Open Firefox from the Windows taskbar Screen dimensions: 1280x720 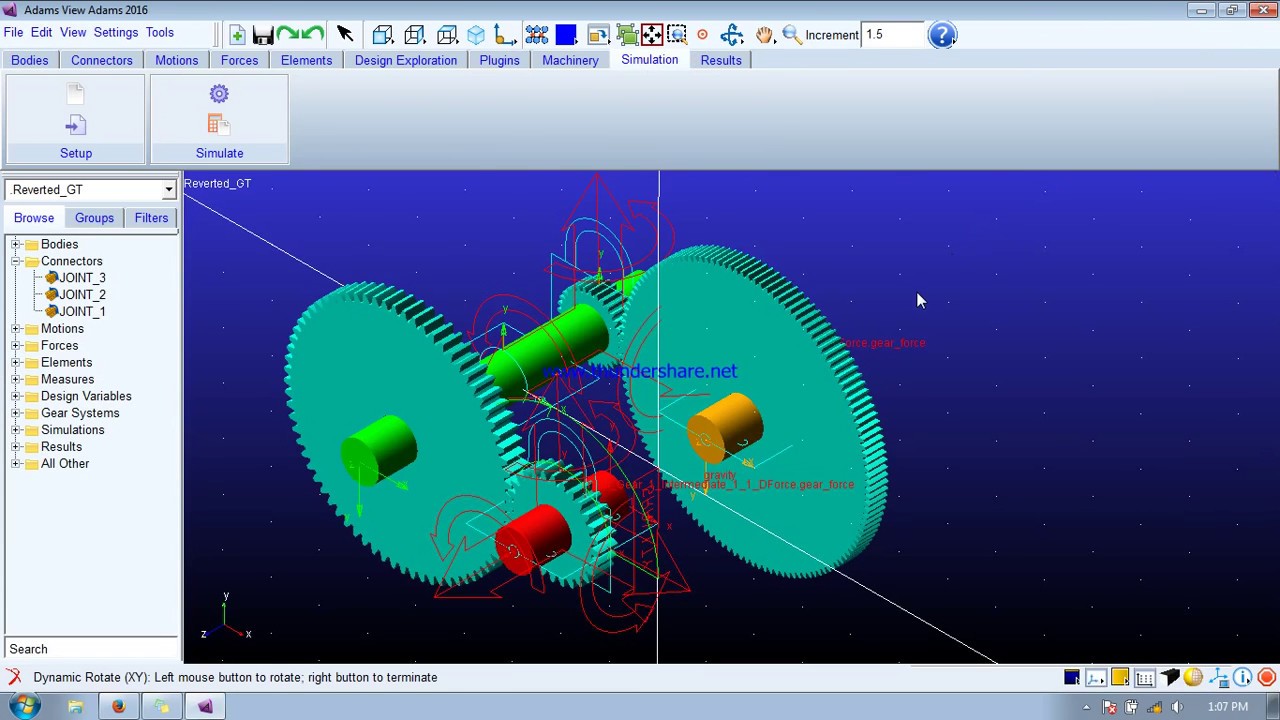(x=118, y=707)
